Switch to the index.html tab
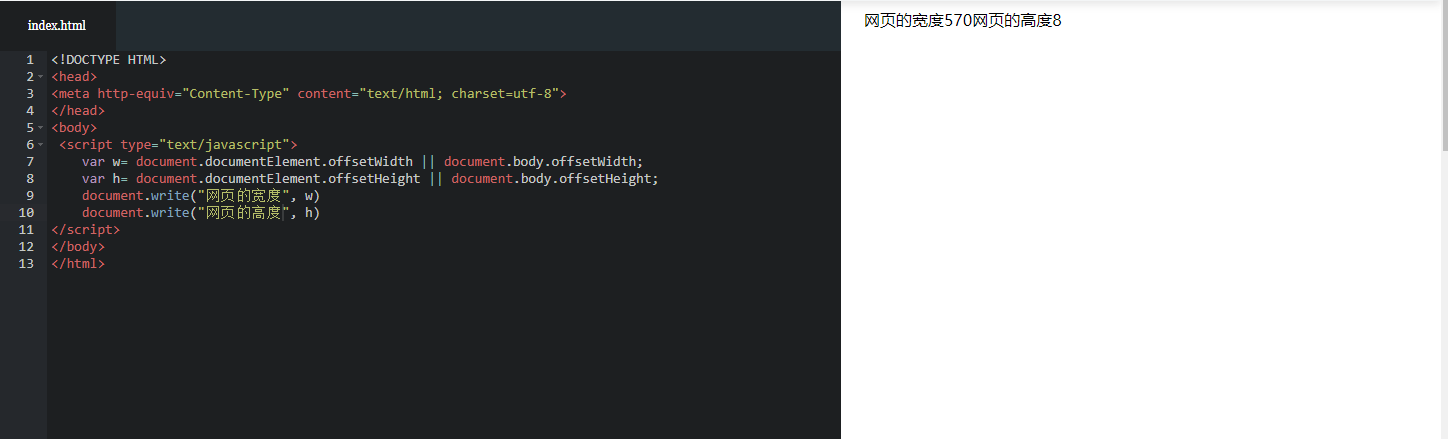 [x=56, y=25]
